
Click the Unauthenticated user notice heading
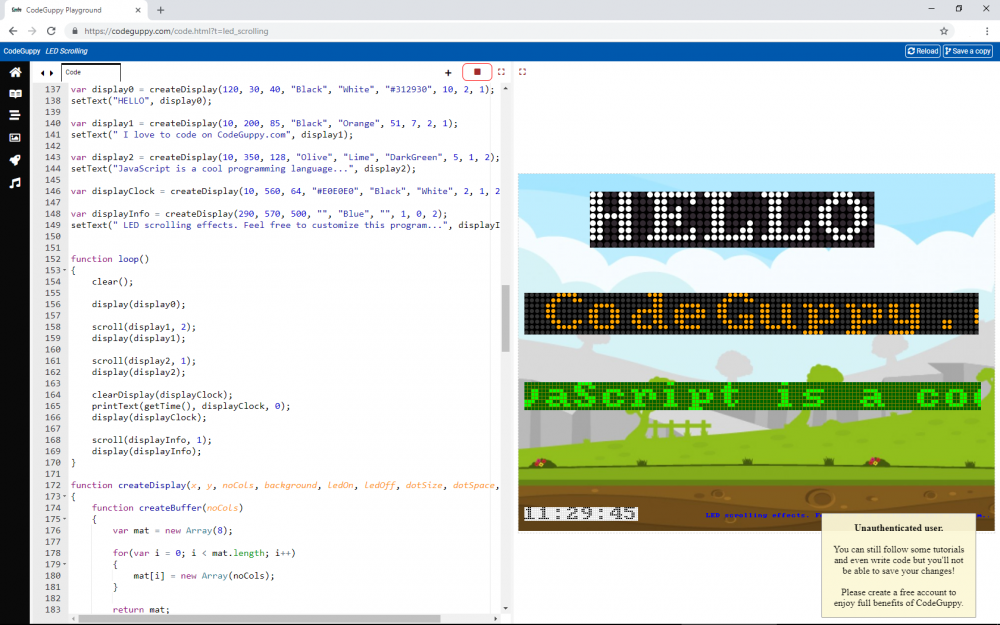[x=899, y=528]
